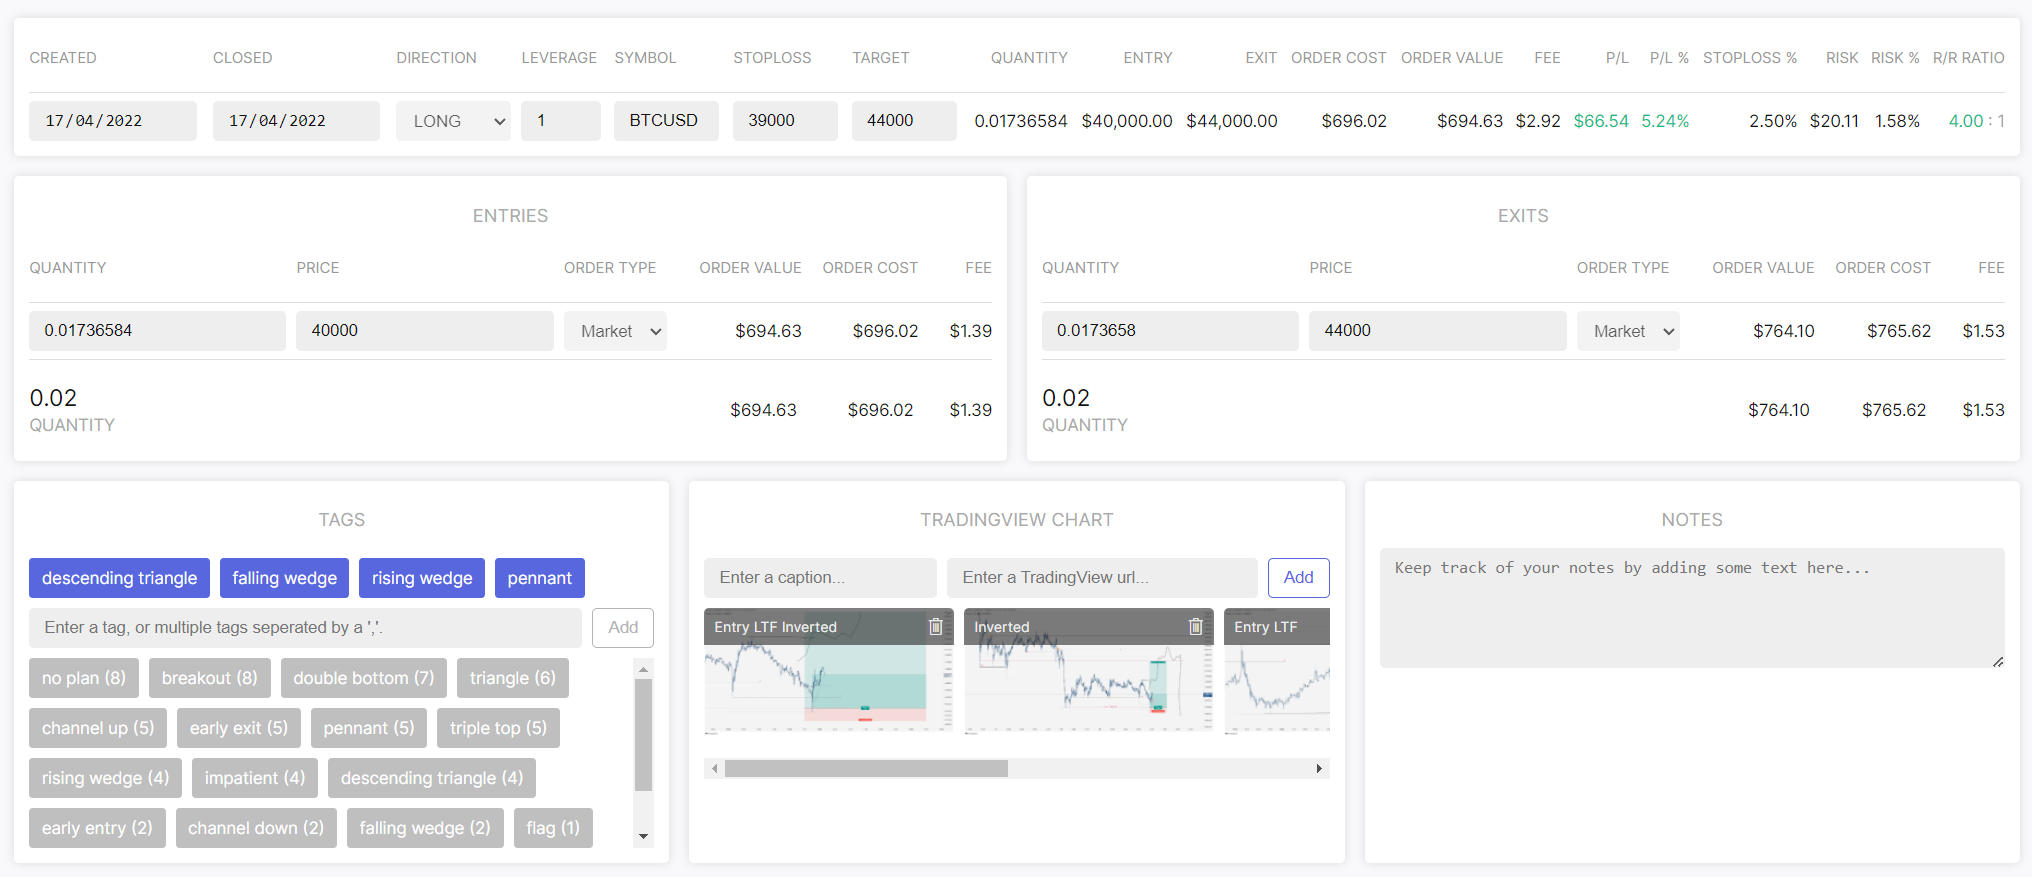Remove the selected falling wedge tag
The height and width of the screenshot is (877, 2032).
284,578
